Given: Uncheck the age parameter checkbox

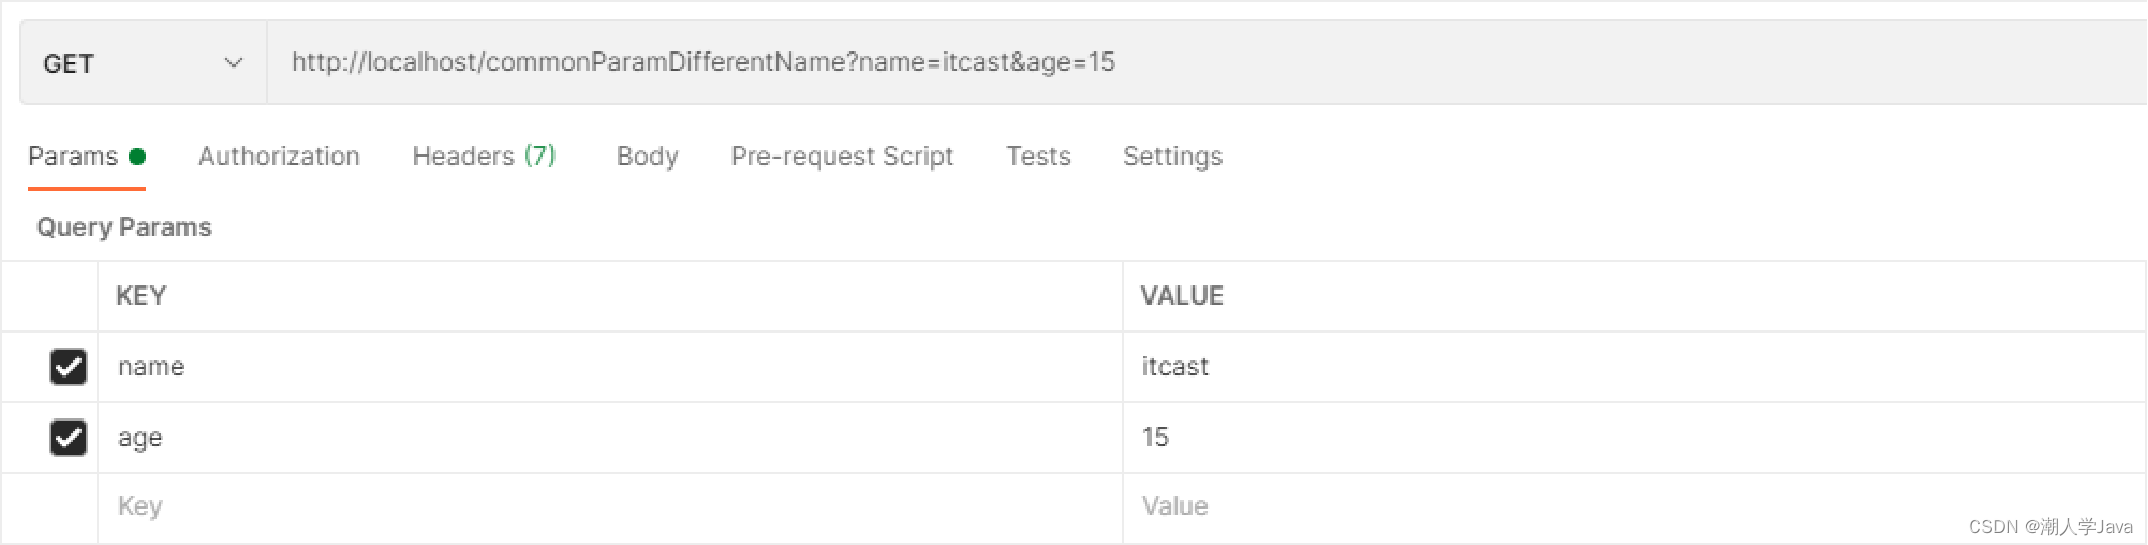Looking at the screenshot, I should point(68,437).
